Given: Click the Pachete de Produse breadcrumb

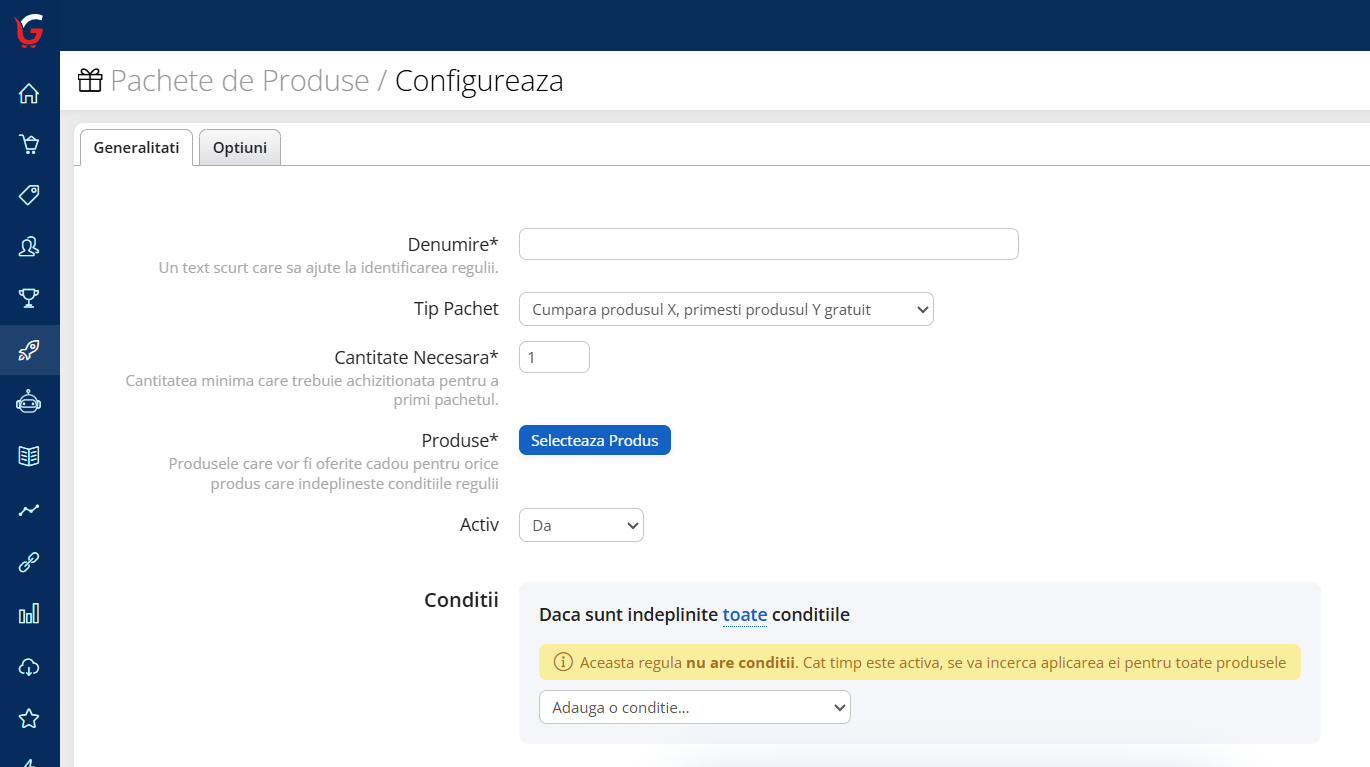Looking at the screenshot, I should point(240,80).
